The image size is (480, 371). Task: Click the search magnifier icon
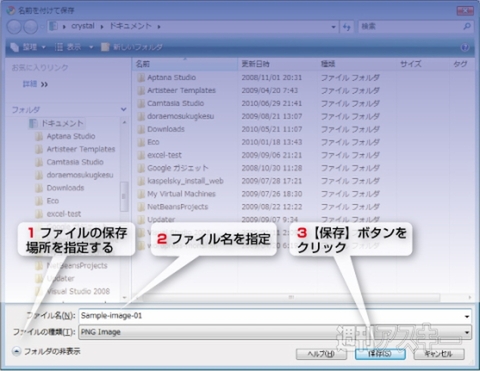tap(467, 26)
